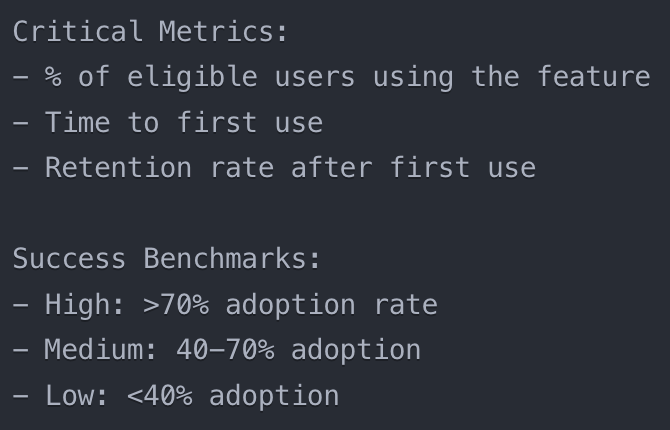The image size is (670, 430).
Task: Click 'adoption' in the Low line
Action: point(274,396)
